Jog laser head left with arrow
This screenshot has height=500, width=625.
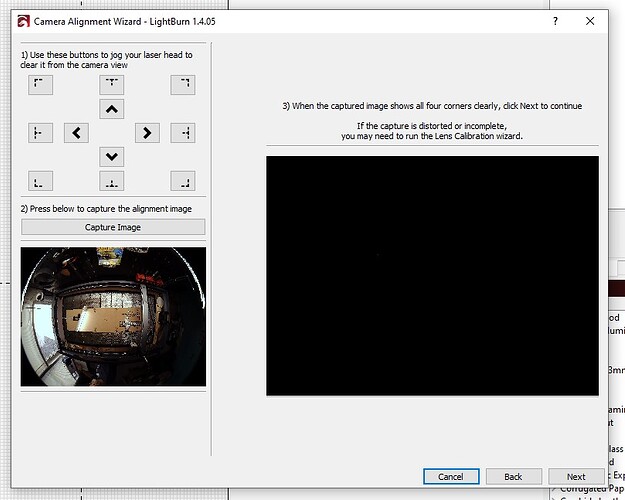(76, 133)
